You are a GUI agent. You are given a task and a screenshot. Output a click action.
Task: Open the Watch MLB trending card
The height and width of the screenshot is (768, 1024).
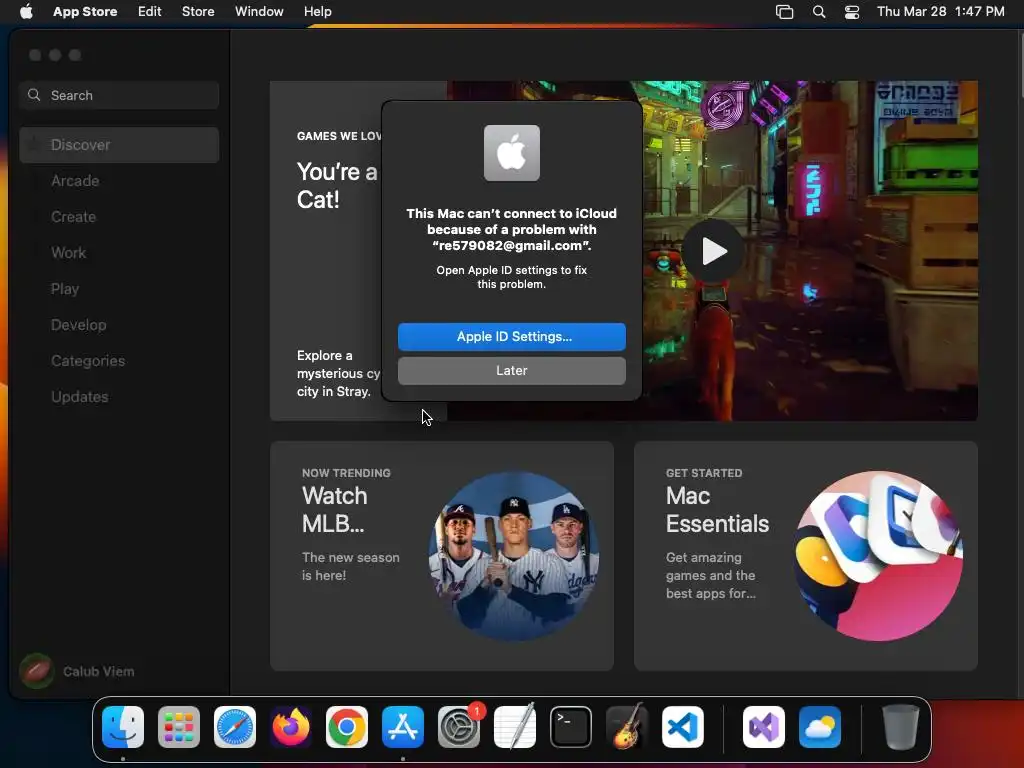(x=442, y=556)
